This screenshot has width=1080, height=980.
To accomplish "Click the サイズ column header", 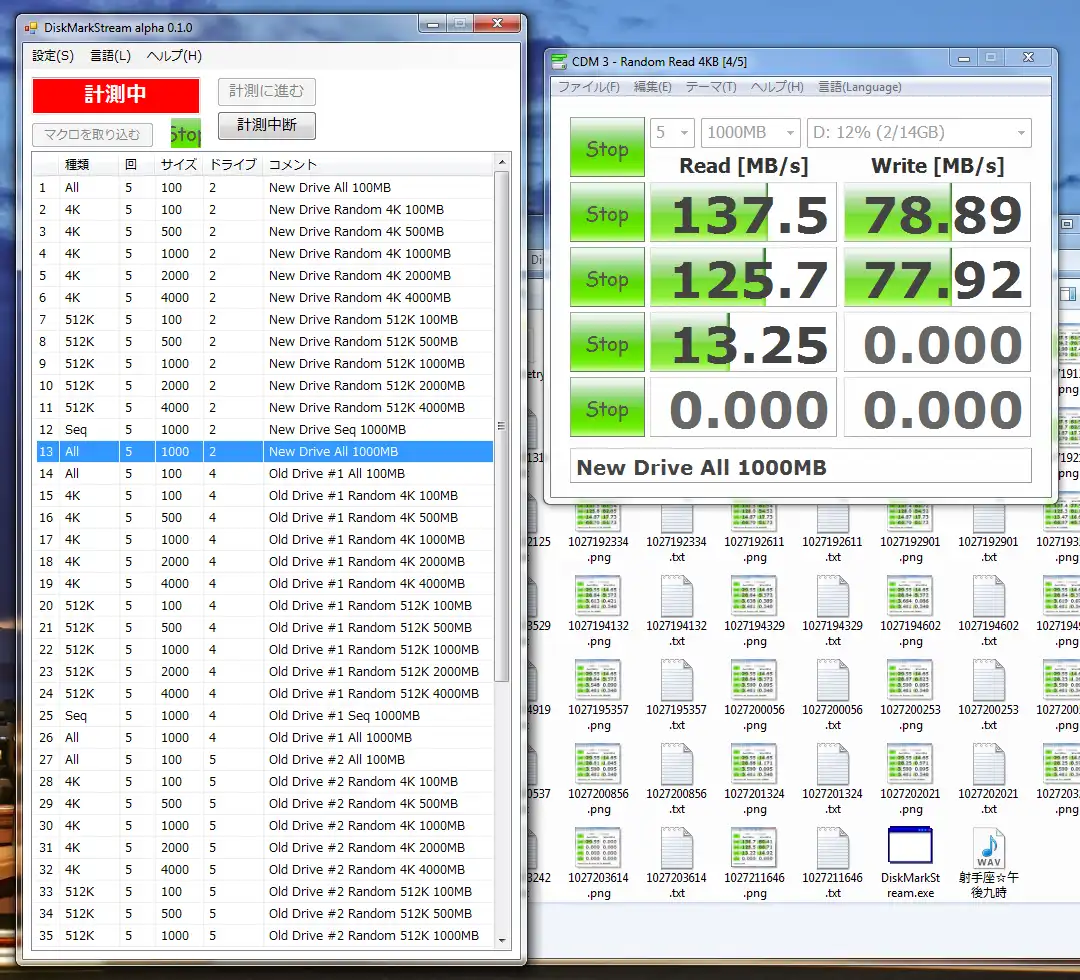I will (178, 165).
